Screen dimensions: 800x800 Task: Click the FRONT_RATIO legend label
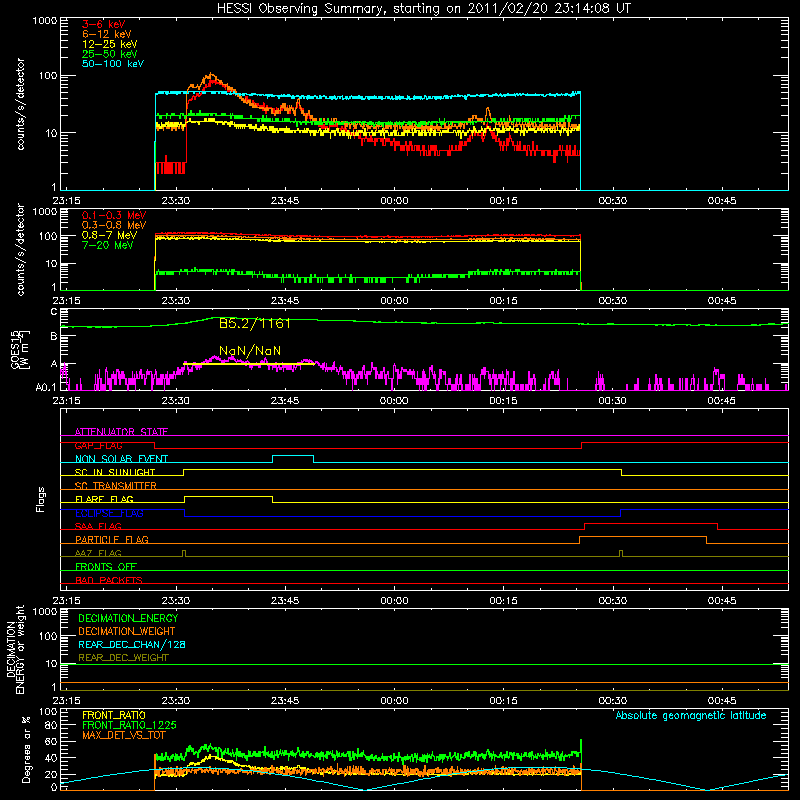tap(114, 715)
